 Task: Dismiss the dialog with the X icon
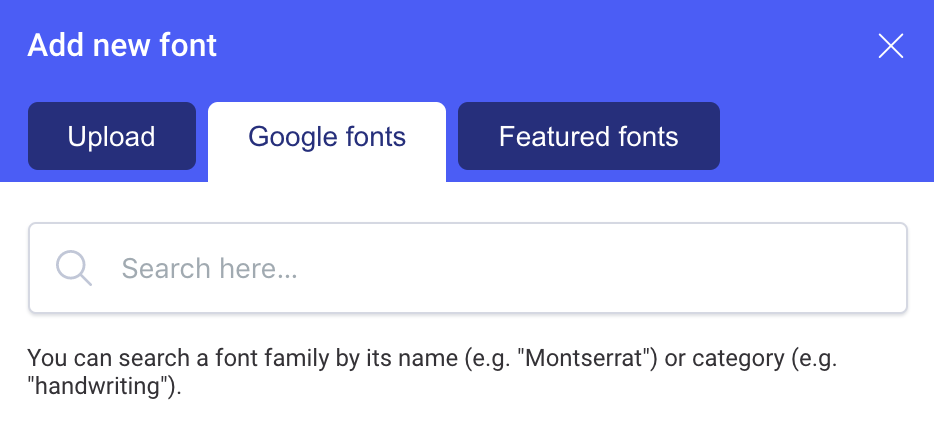pyautogui.click(x=890, y=46)
